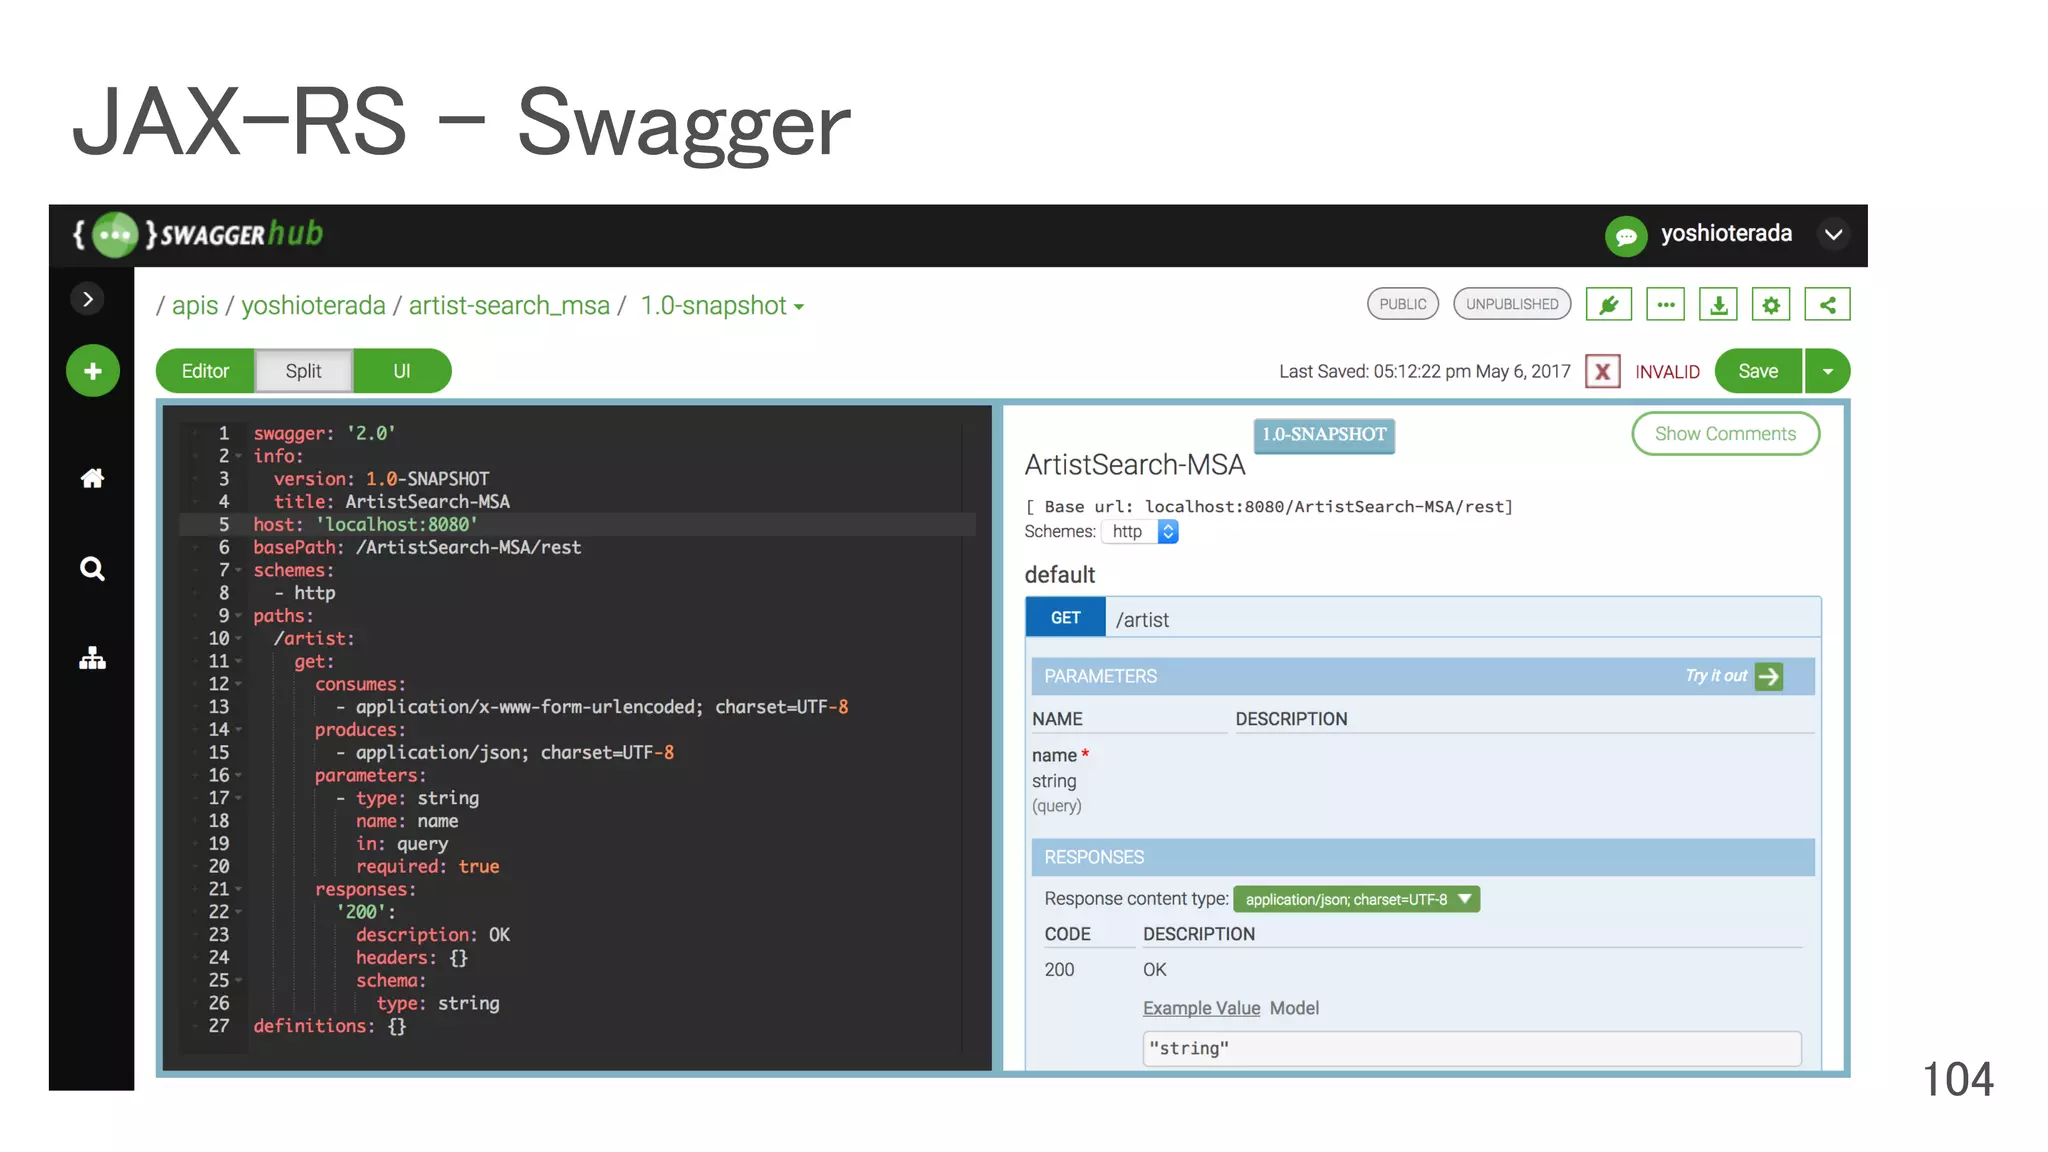Expand the sidebar with chevron arrow
The height and width of the screenshot is (1152, 2048).
tap(88, 299)
